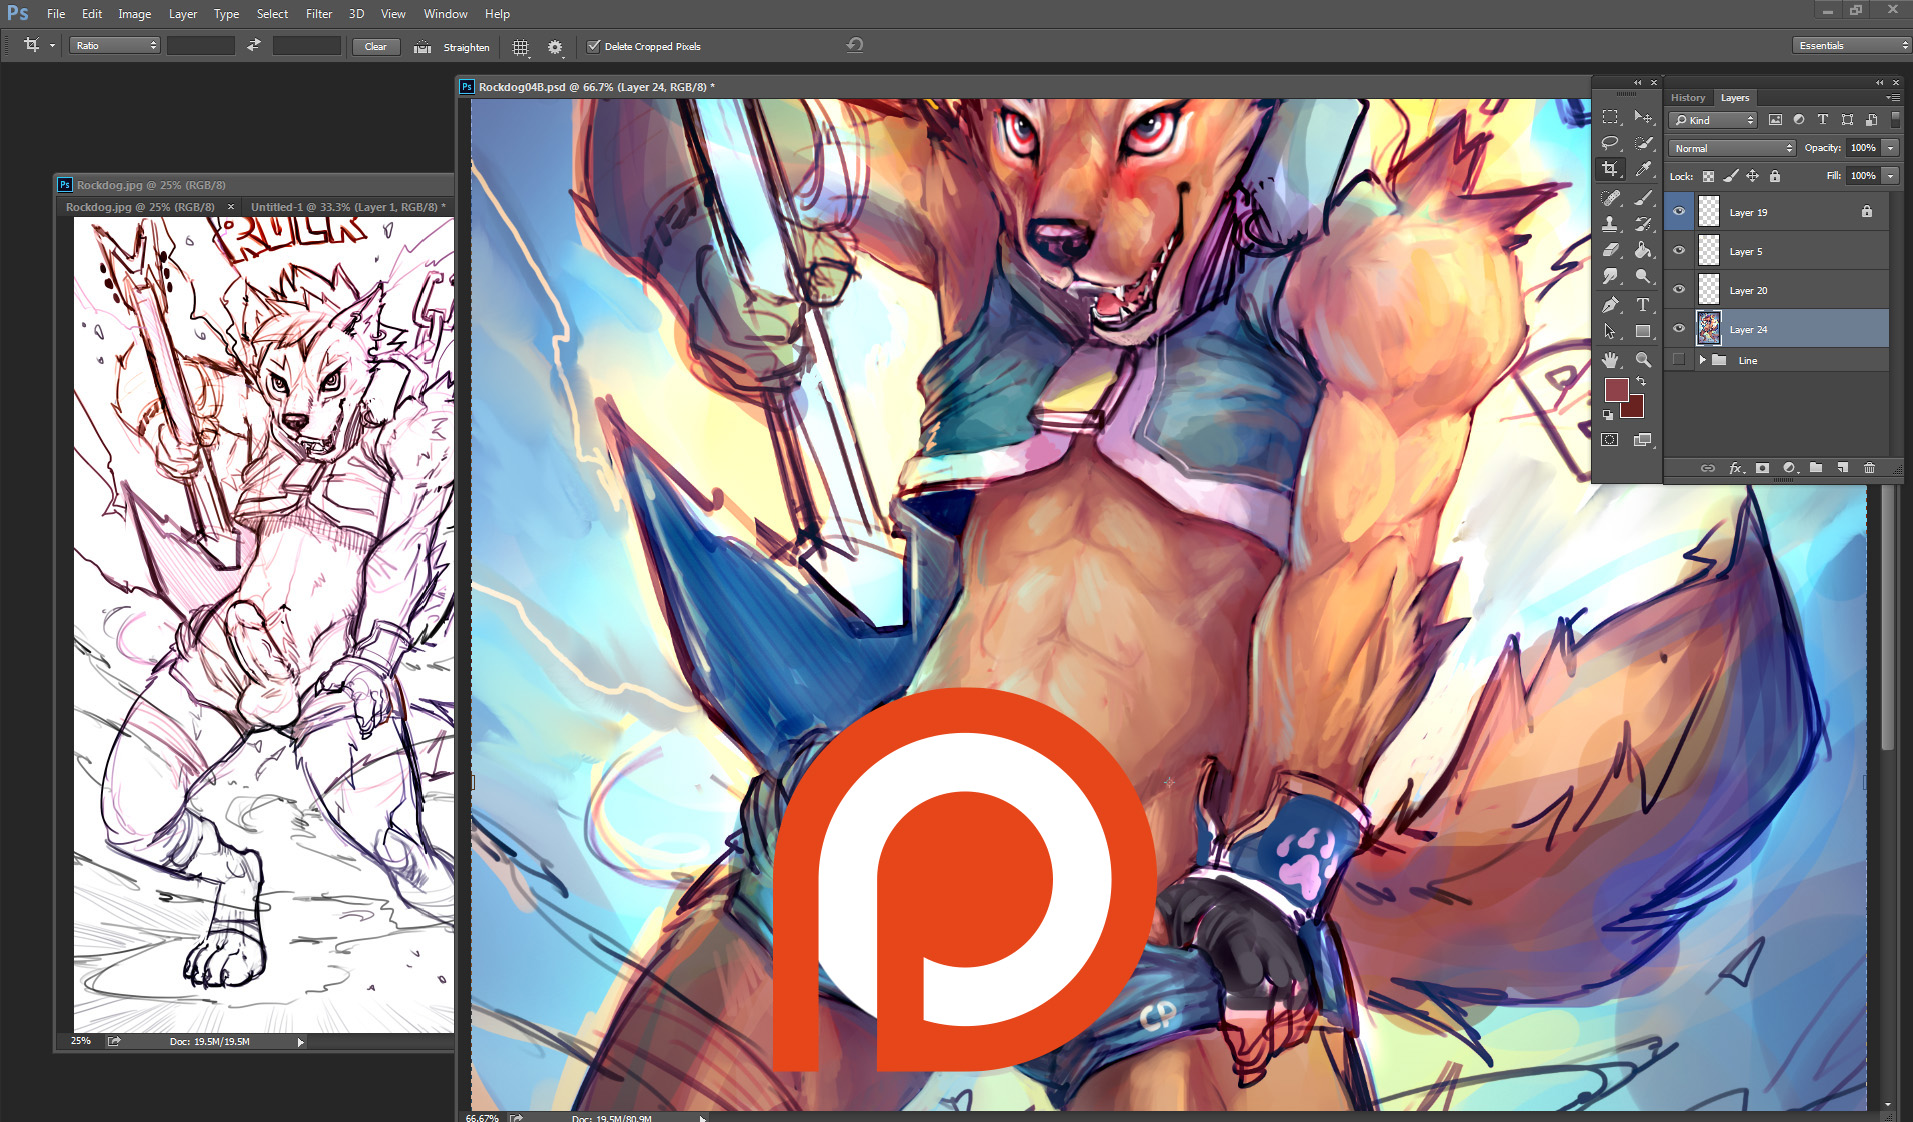Toggle the pixel layer filter
Image resolution: width=1913 pixels, height=1122 pixels.
(1775, 120)
